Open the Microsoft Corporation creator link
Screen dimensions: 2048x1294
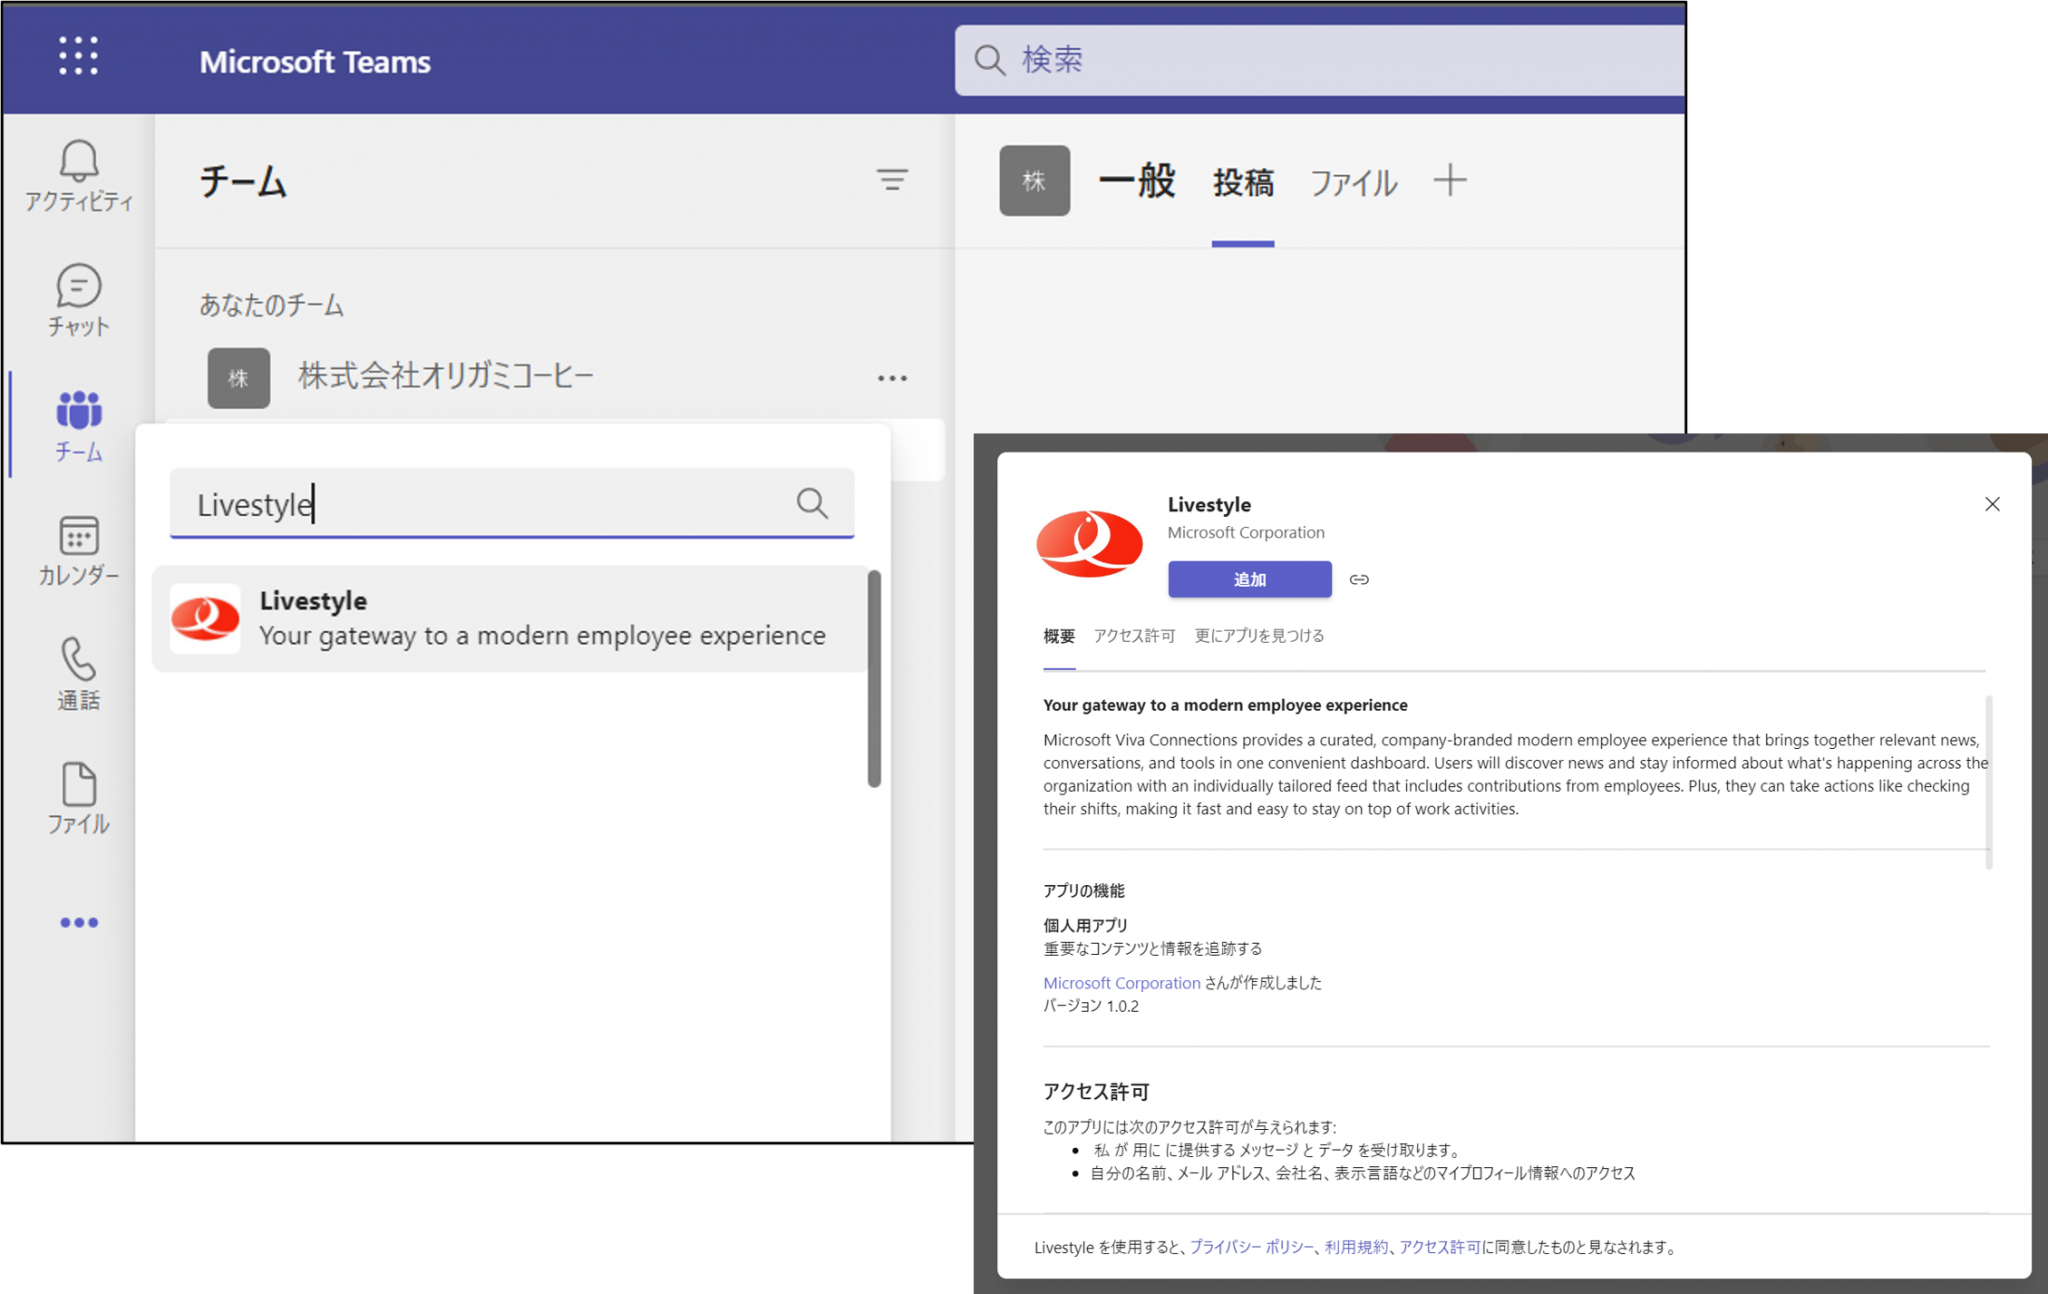(1121, 983)
